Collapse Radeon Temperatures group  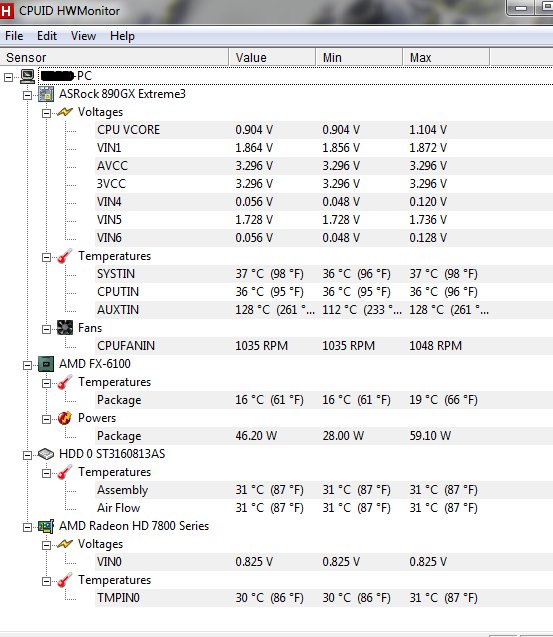coord(46,581)
